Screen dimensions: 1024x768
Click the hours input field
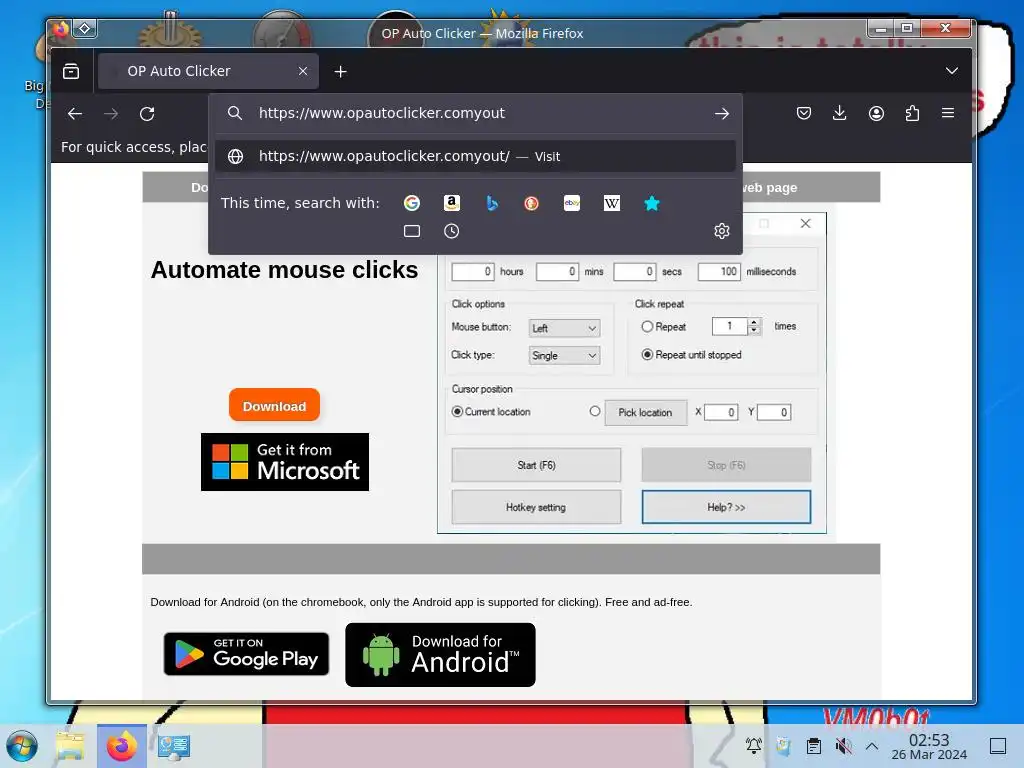pos(473,272)
